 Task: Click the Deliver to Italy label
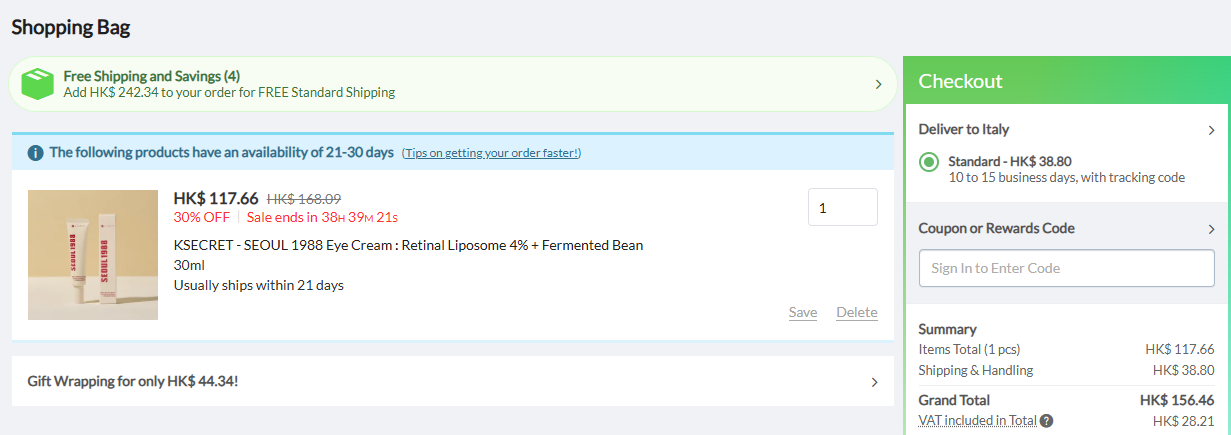coord(963,129)
